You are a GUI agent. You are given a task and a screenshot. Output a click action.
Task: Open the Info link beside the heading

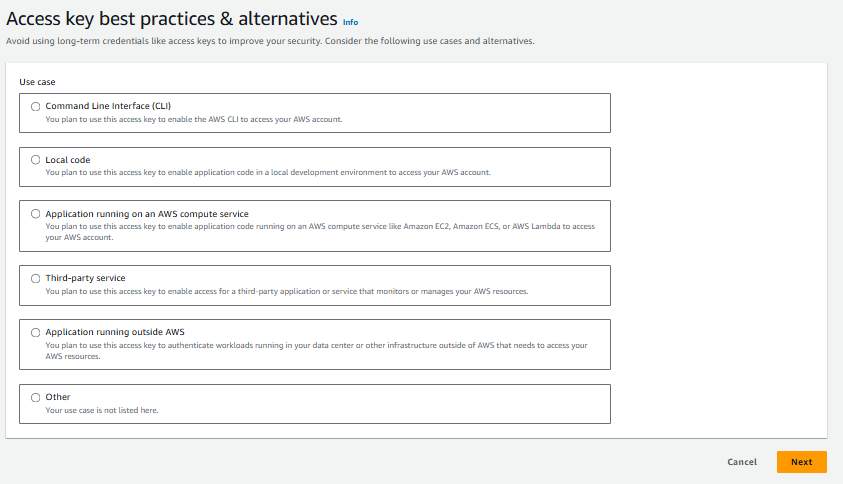click(351, 22)
